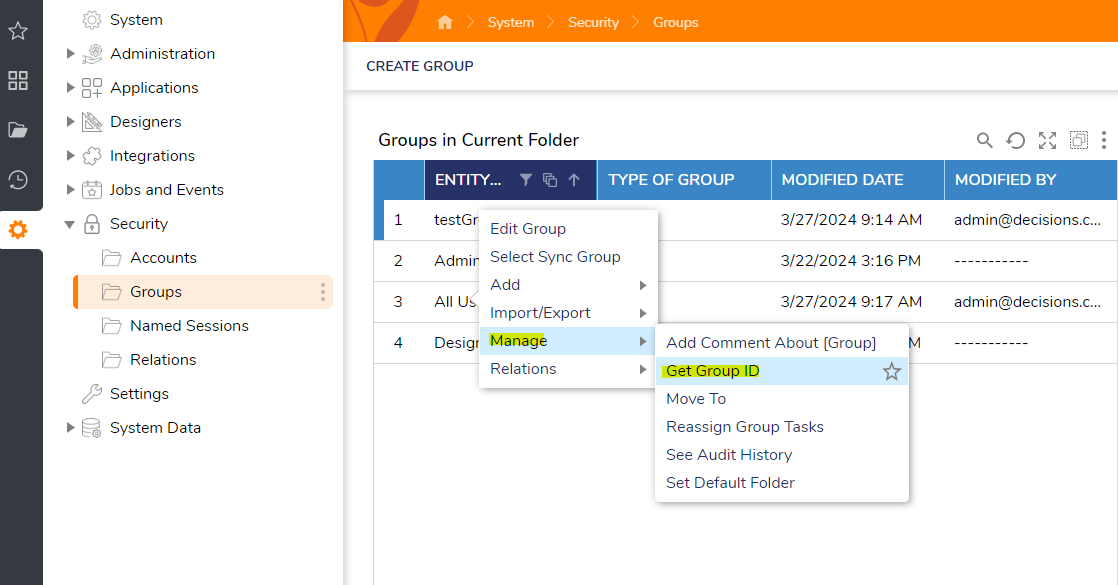Open the Relations context menu entry
1118x585 pixels.
tap(568, 369)
